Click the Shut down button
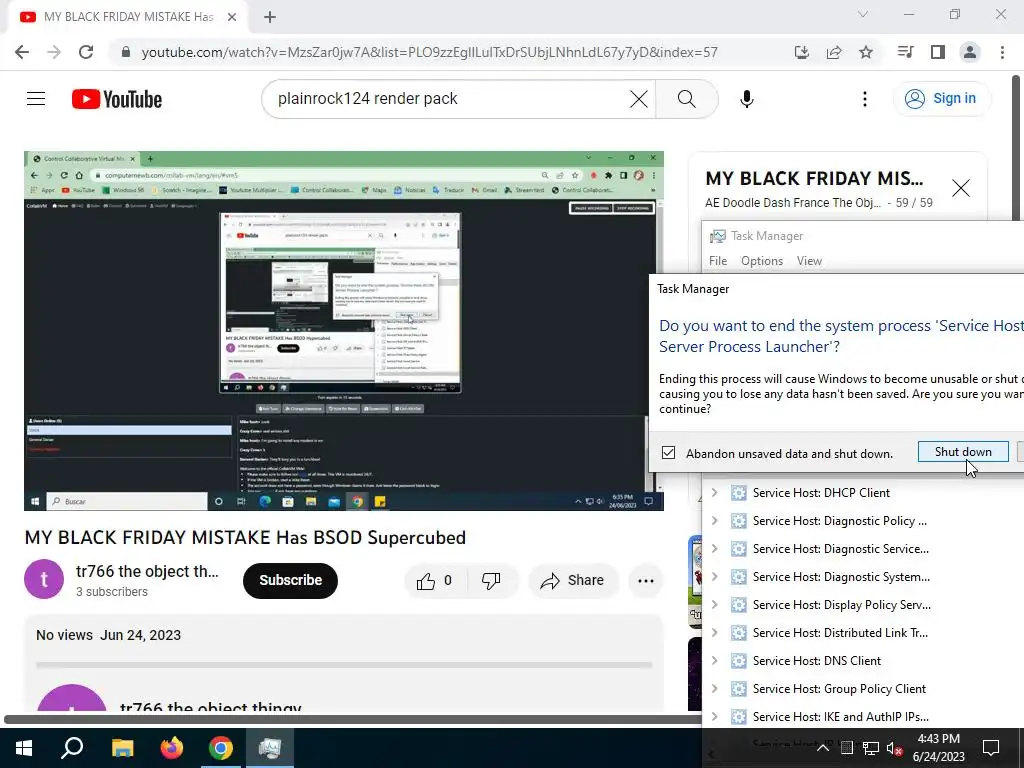 pyautogui.click(x=963, y=452)
